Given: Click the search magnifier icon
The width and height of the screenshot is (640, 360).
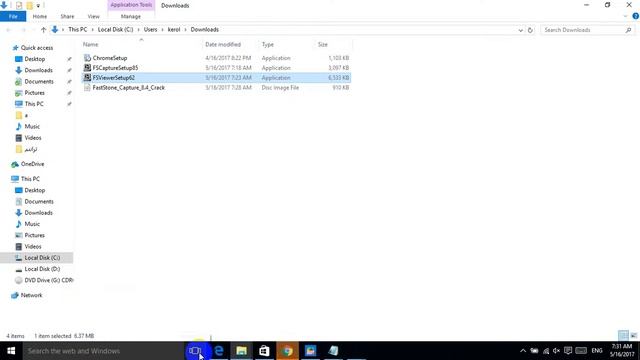Looking at the screenshot, I should [629, 30].
